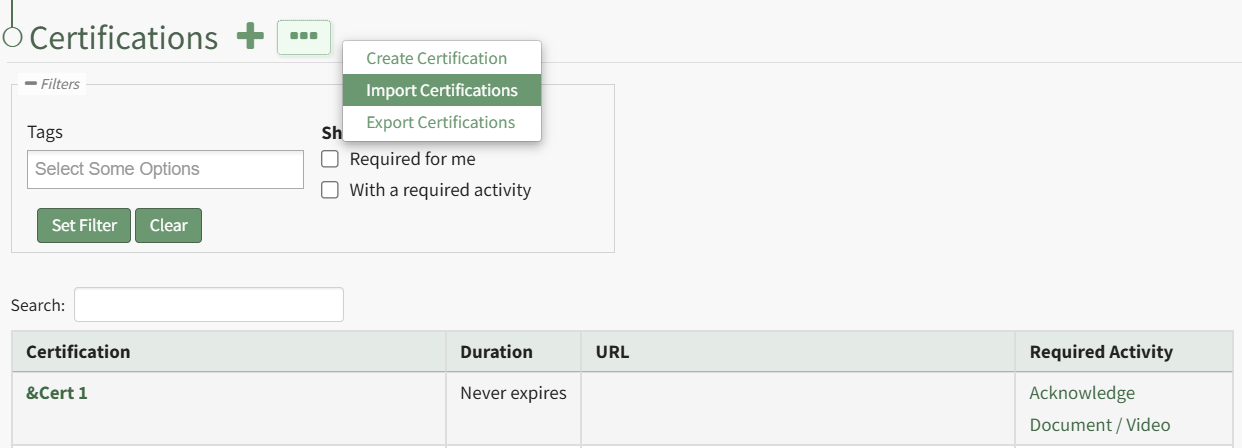This screenshot has width=1242, height=448.
Task: Open the &Cert 1 certification link
Action: [57, 393]
